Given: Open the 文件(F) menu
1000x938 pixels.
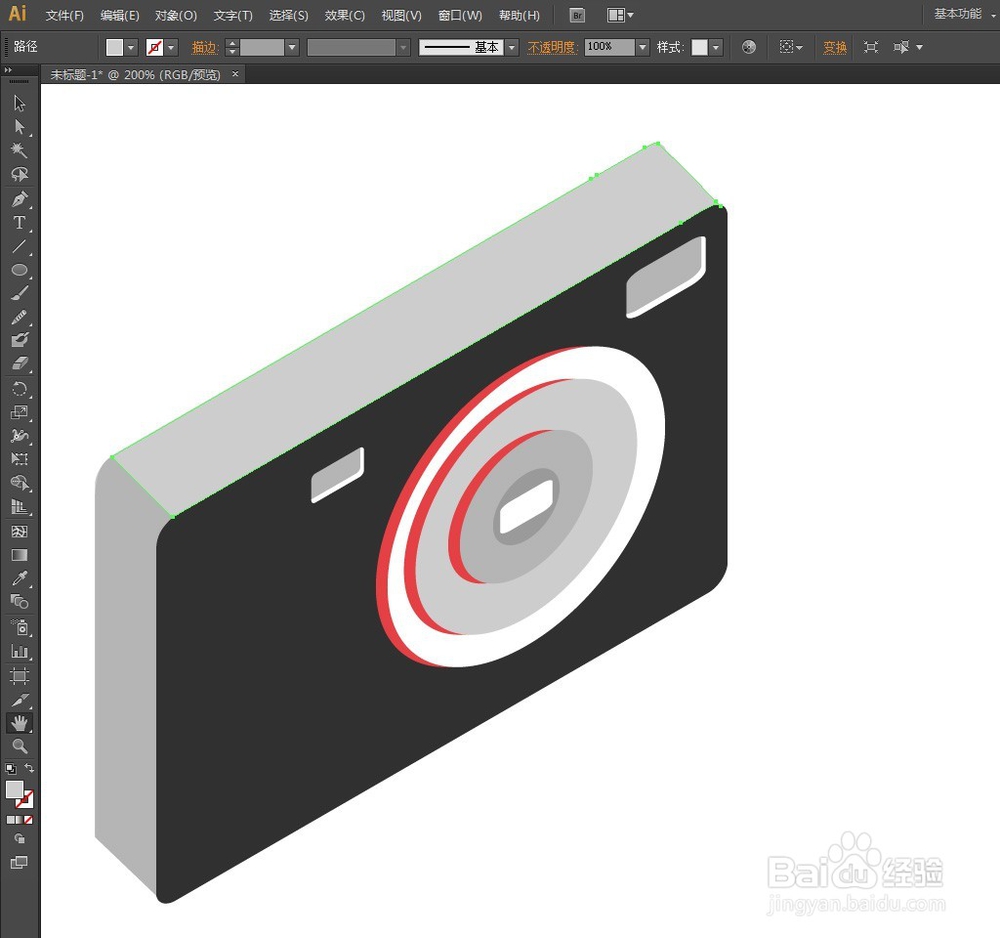Looking at the screenshot, I should click(x=64, y=15).
